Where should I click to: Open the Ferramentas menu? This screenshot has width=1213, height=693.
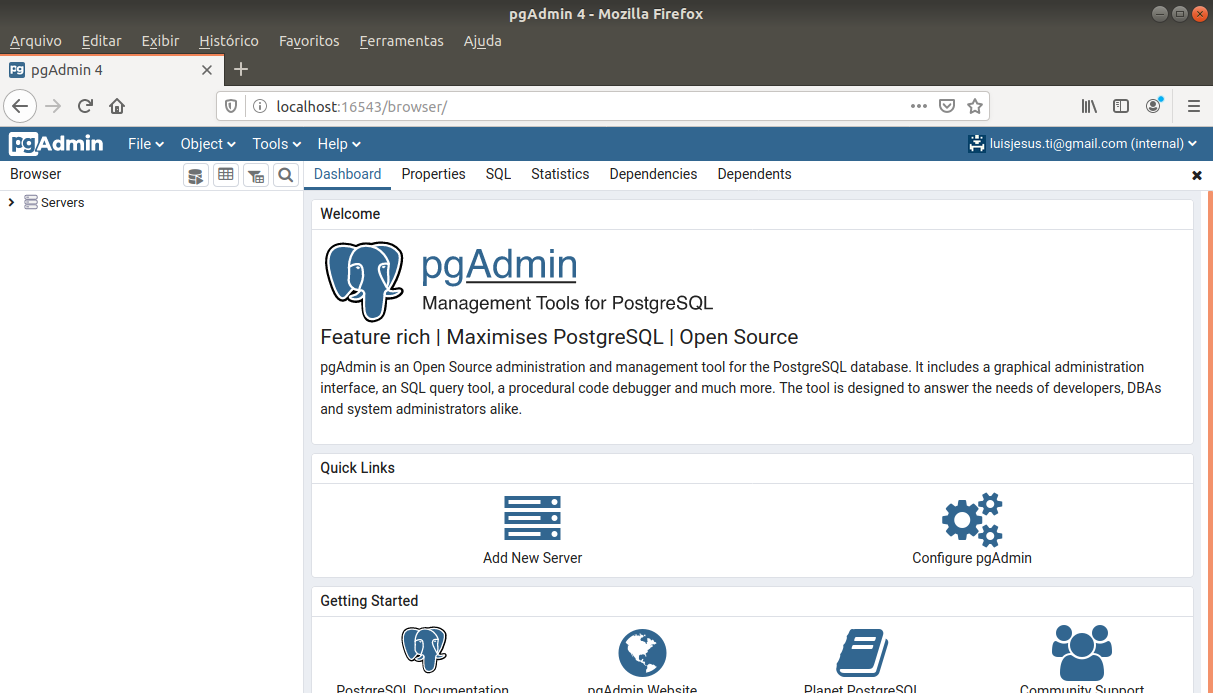[401, 41]
